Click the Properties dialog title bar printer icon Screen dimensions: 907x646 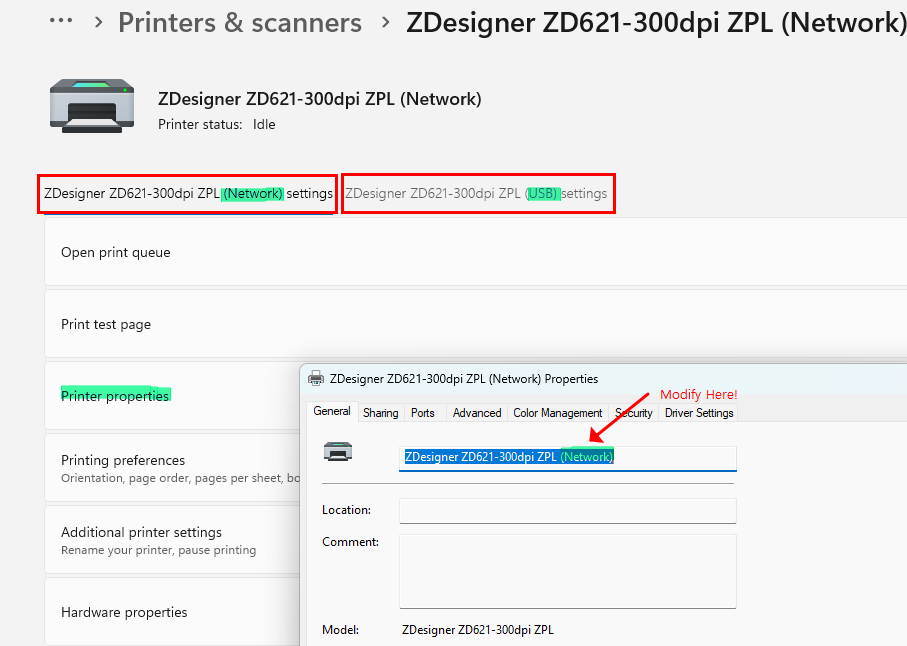pyautogui.click(x=316, y=379)
